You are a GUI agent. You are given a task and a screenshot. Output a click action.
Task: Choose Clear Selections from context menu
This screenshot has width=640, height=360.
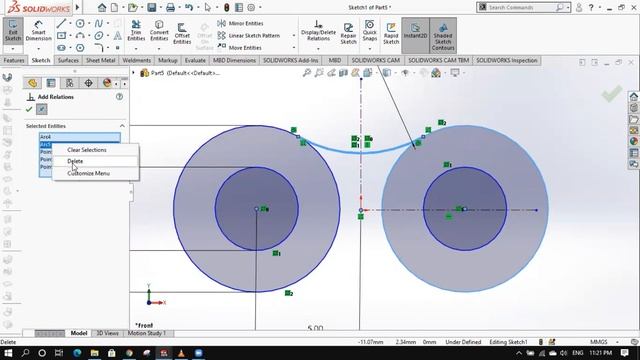[87, 150]
